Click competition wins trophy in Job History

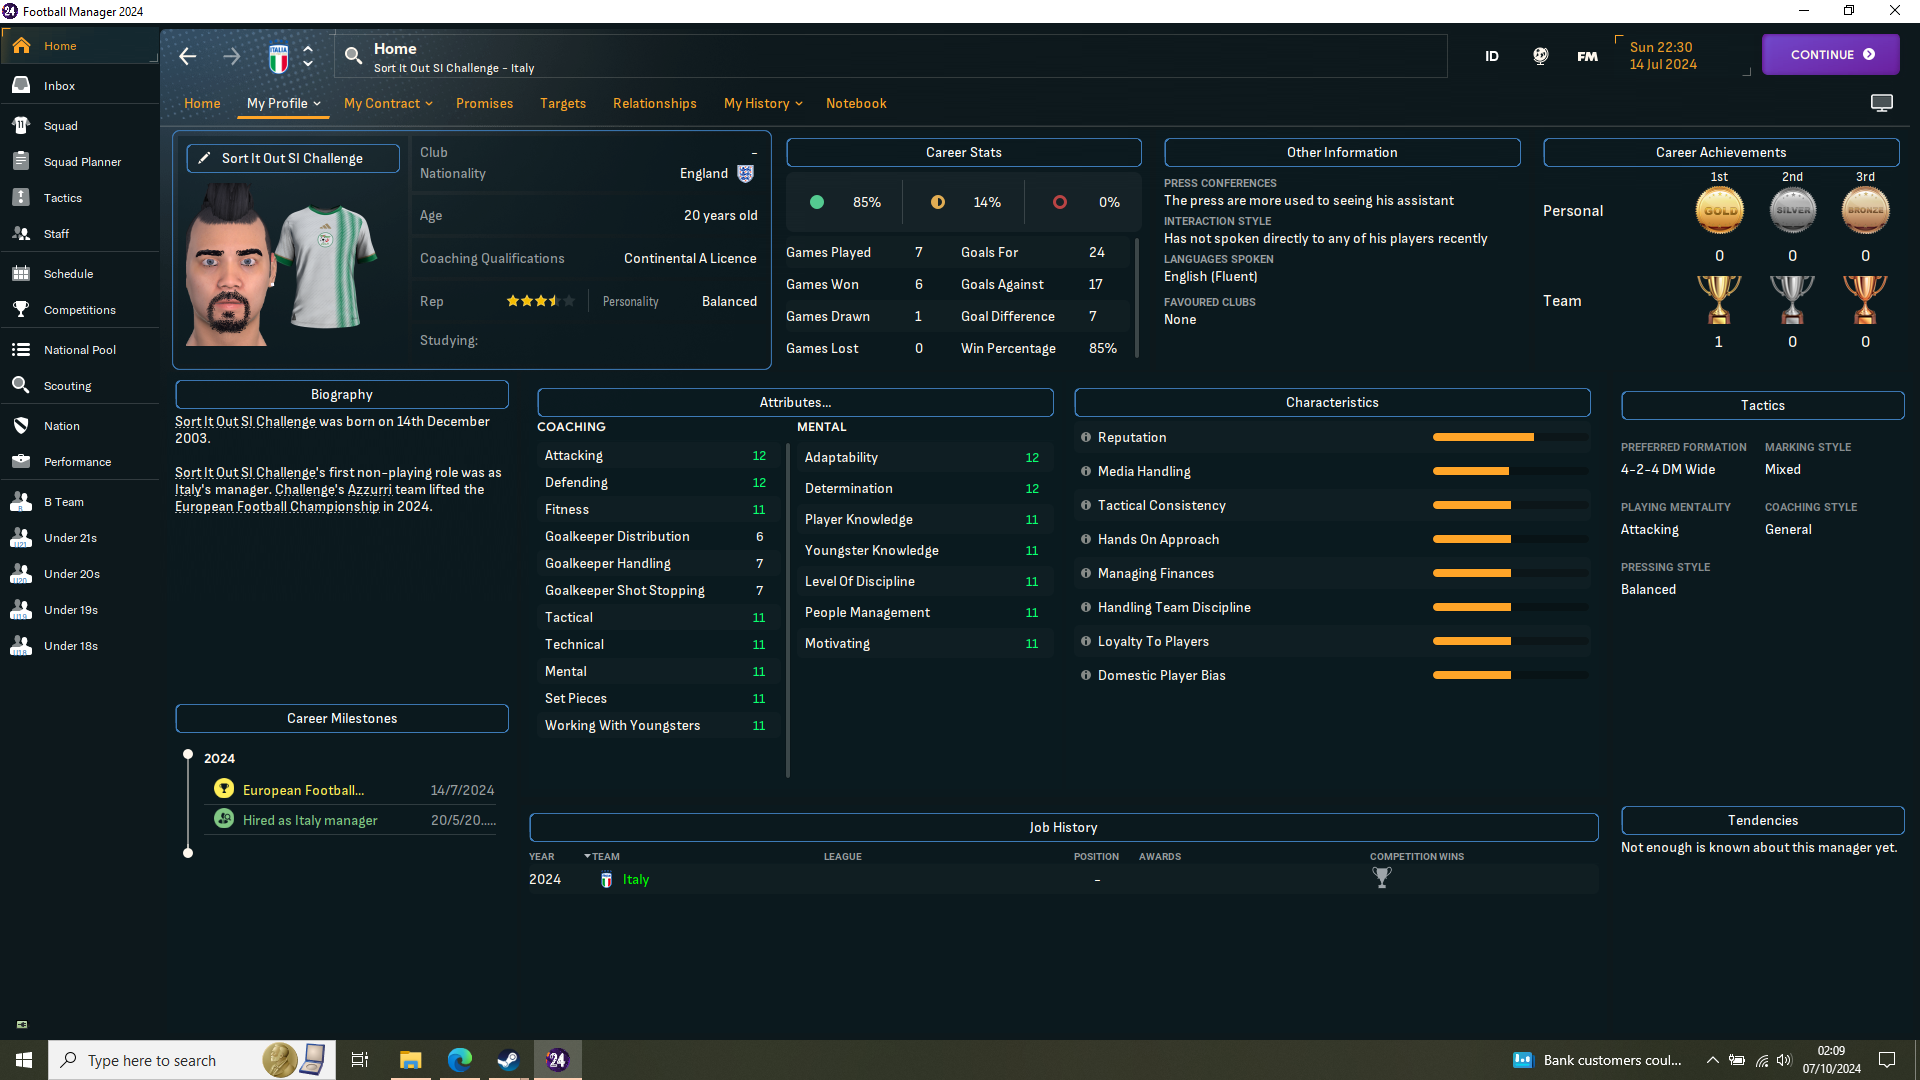(1382, 878)
